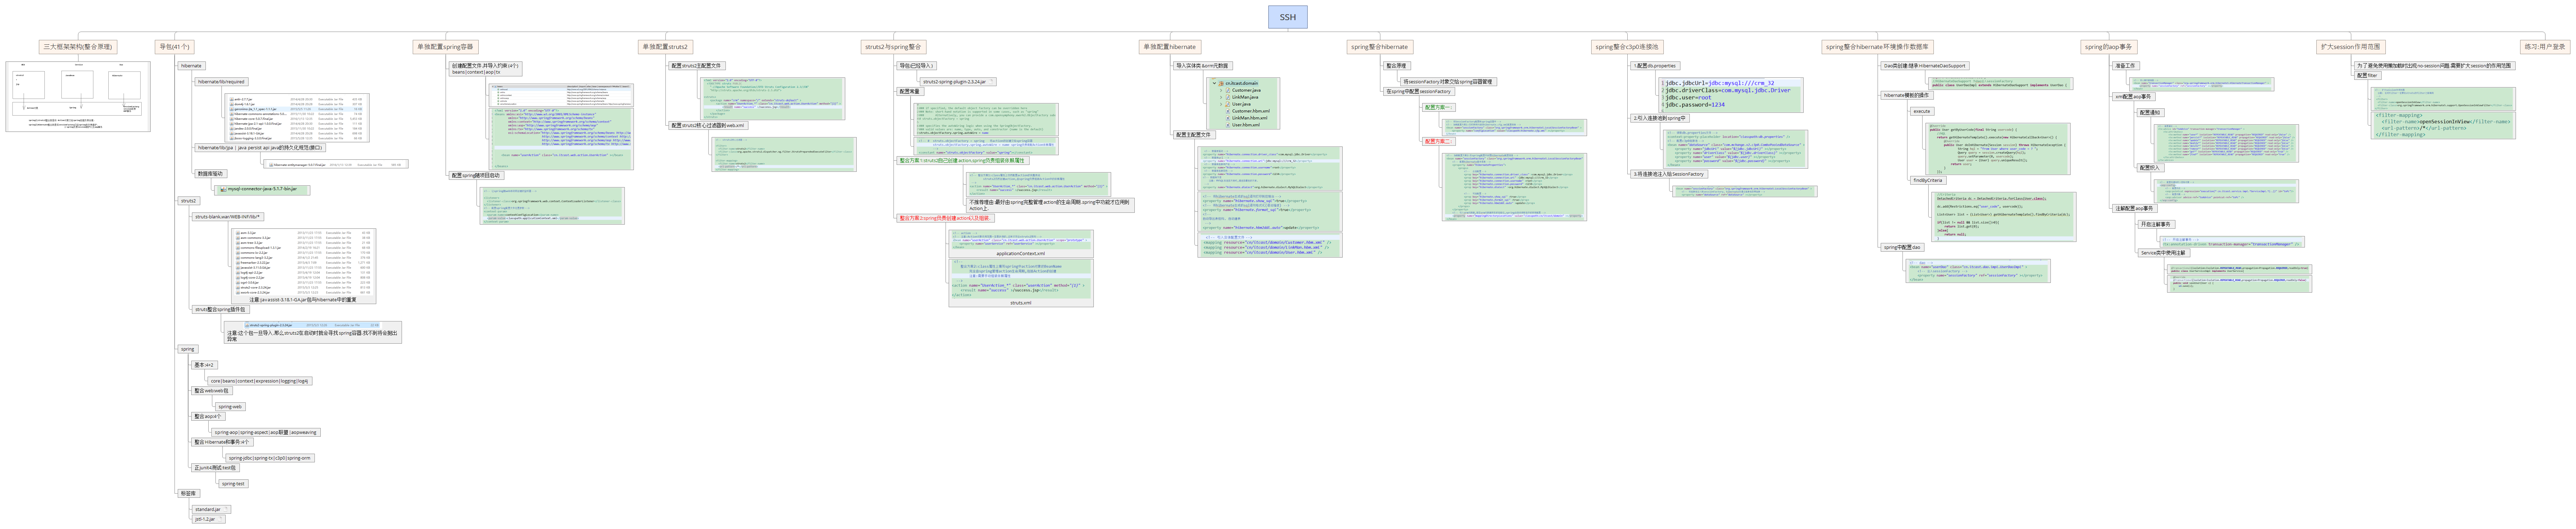Image resolution: width=2576 pixels, height=529 pixels.
Task: Click the cn.itcast.domain package icon
Action: coord(1221,83)
